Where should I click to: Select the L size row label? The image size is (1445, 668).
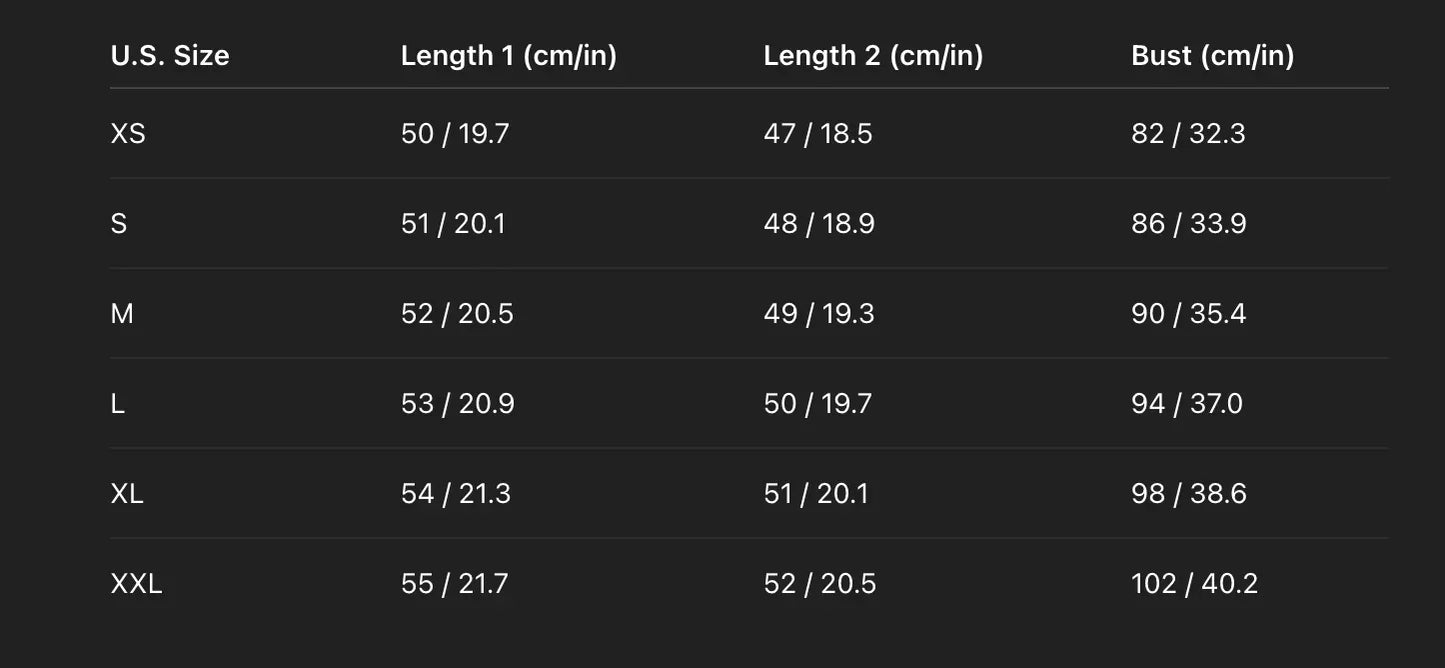[118, 403]
